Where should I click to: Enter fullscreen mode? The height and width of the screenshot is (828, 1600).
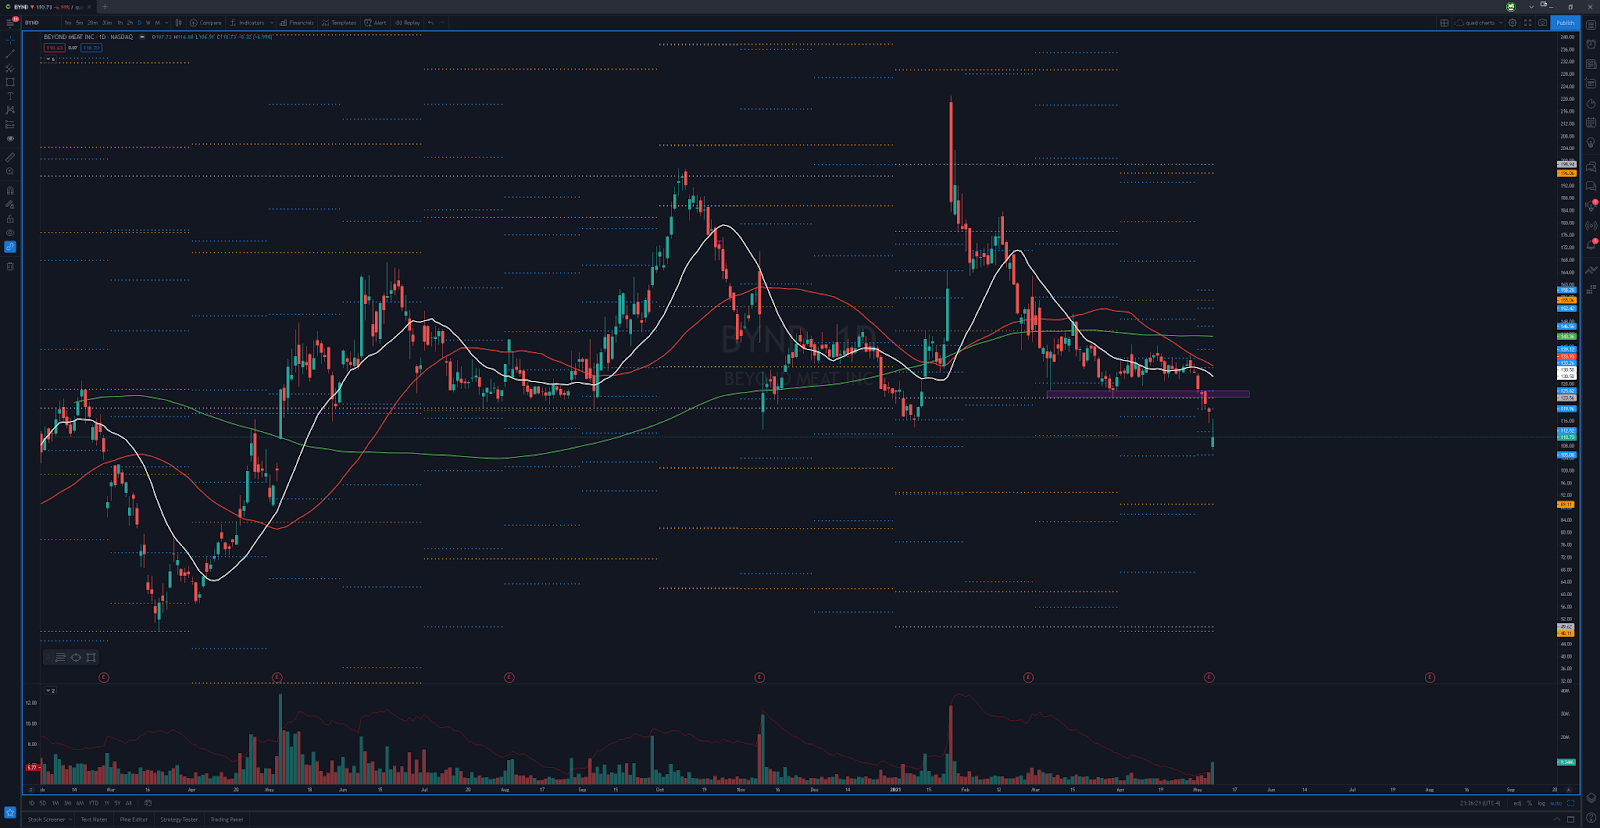pos(1527,22)
